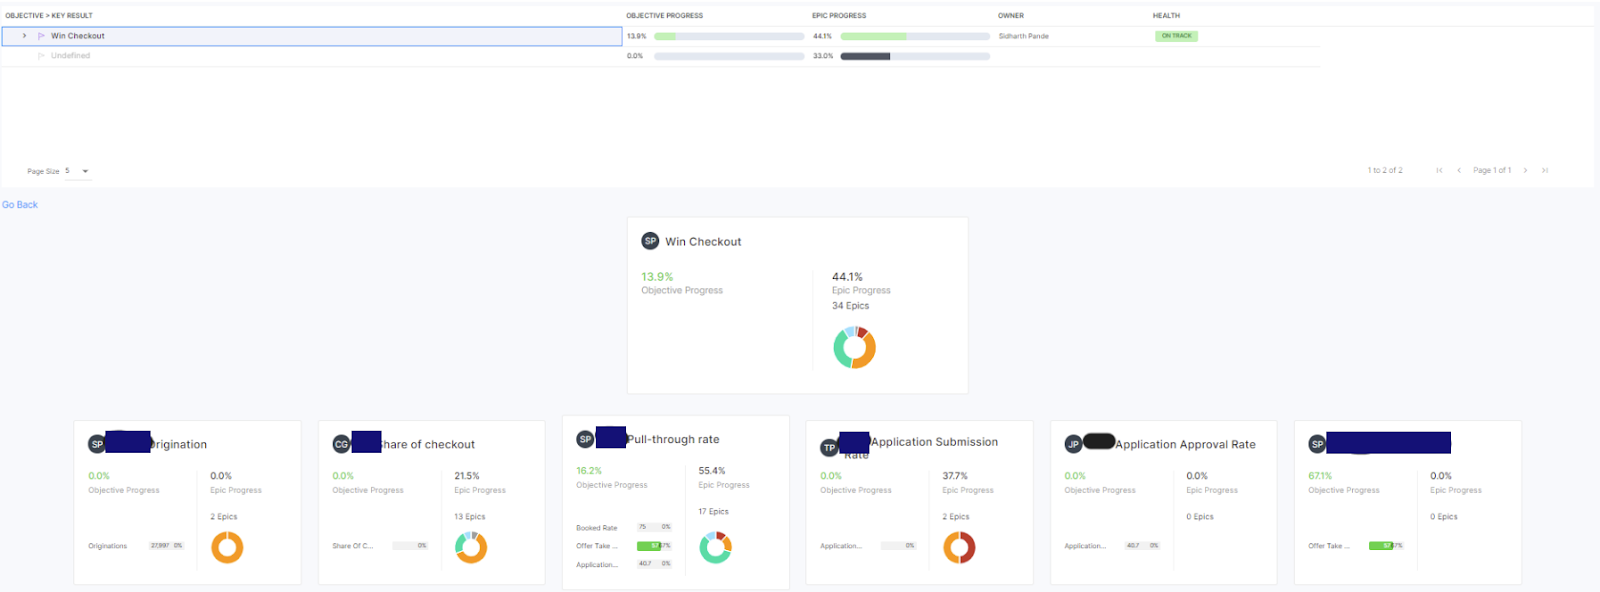Click the Undefined row epic progress bar
This screenshot has width=1600, height=592.
click(915, 56)
